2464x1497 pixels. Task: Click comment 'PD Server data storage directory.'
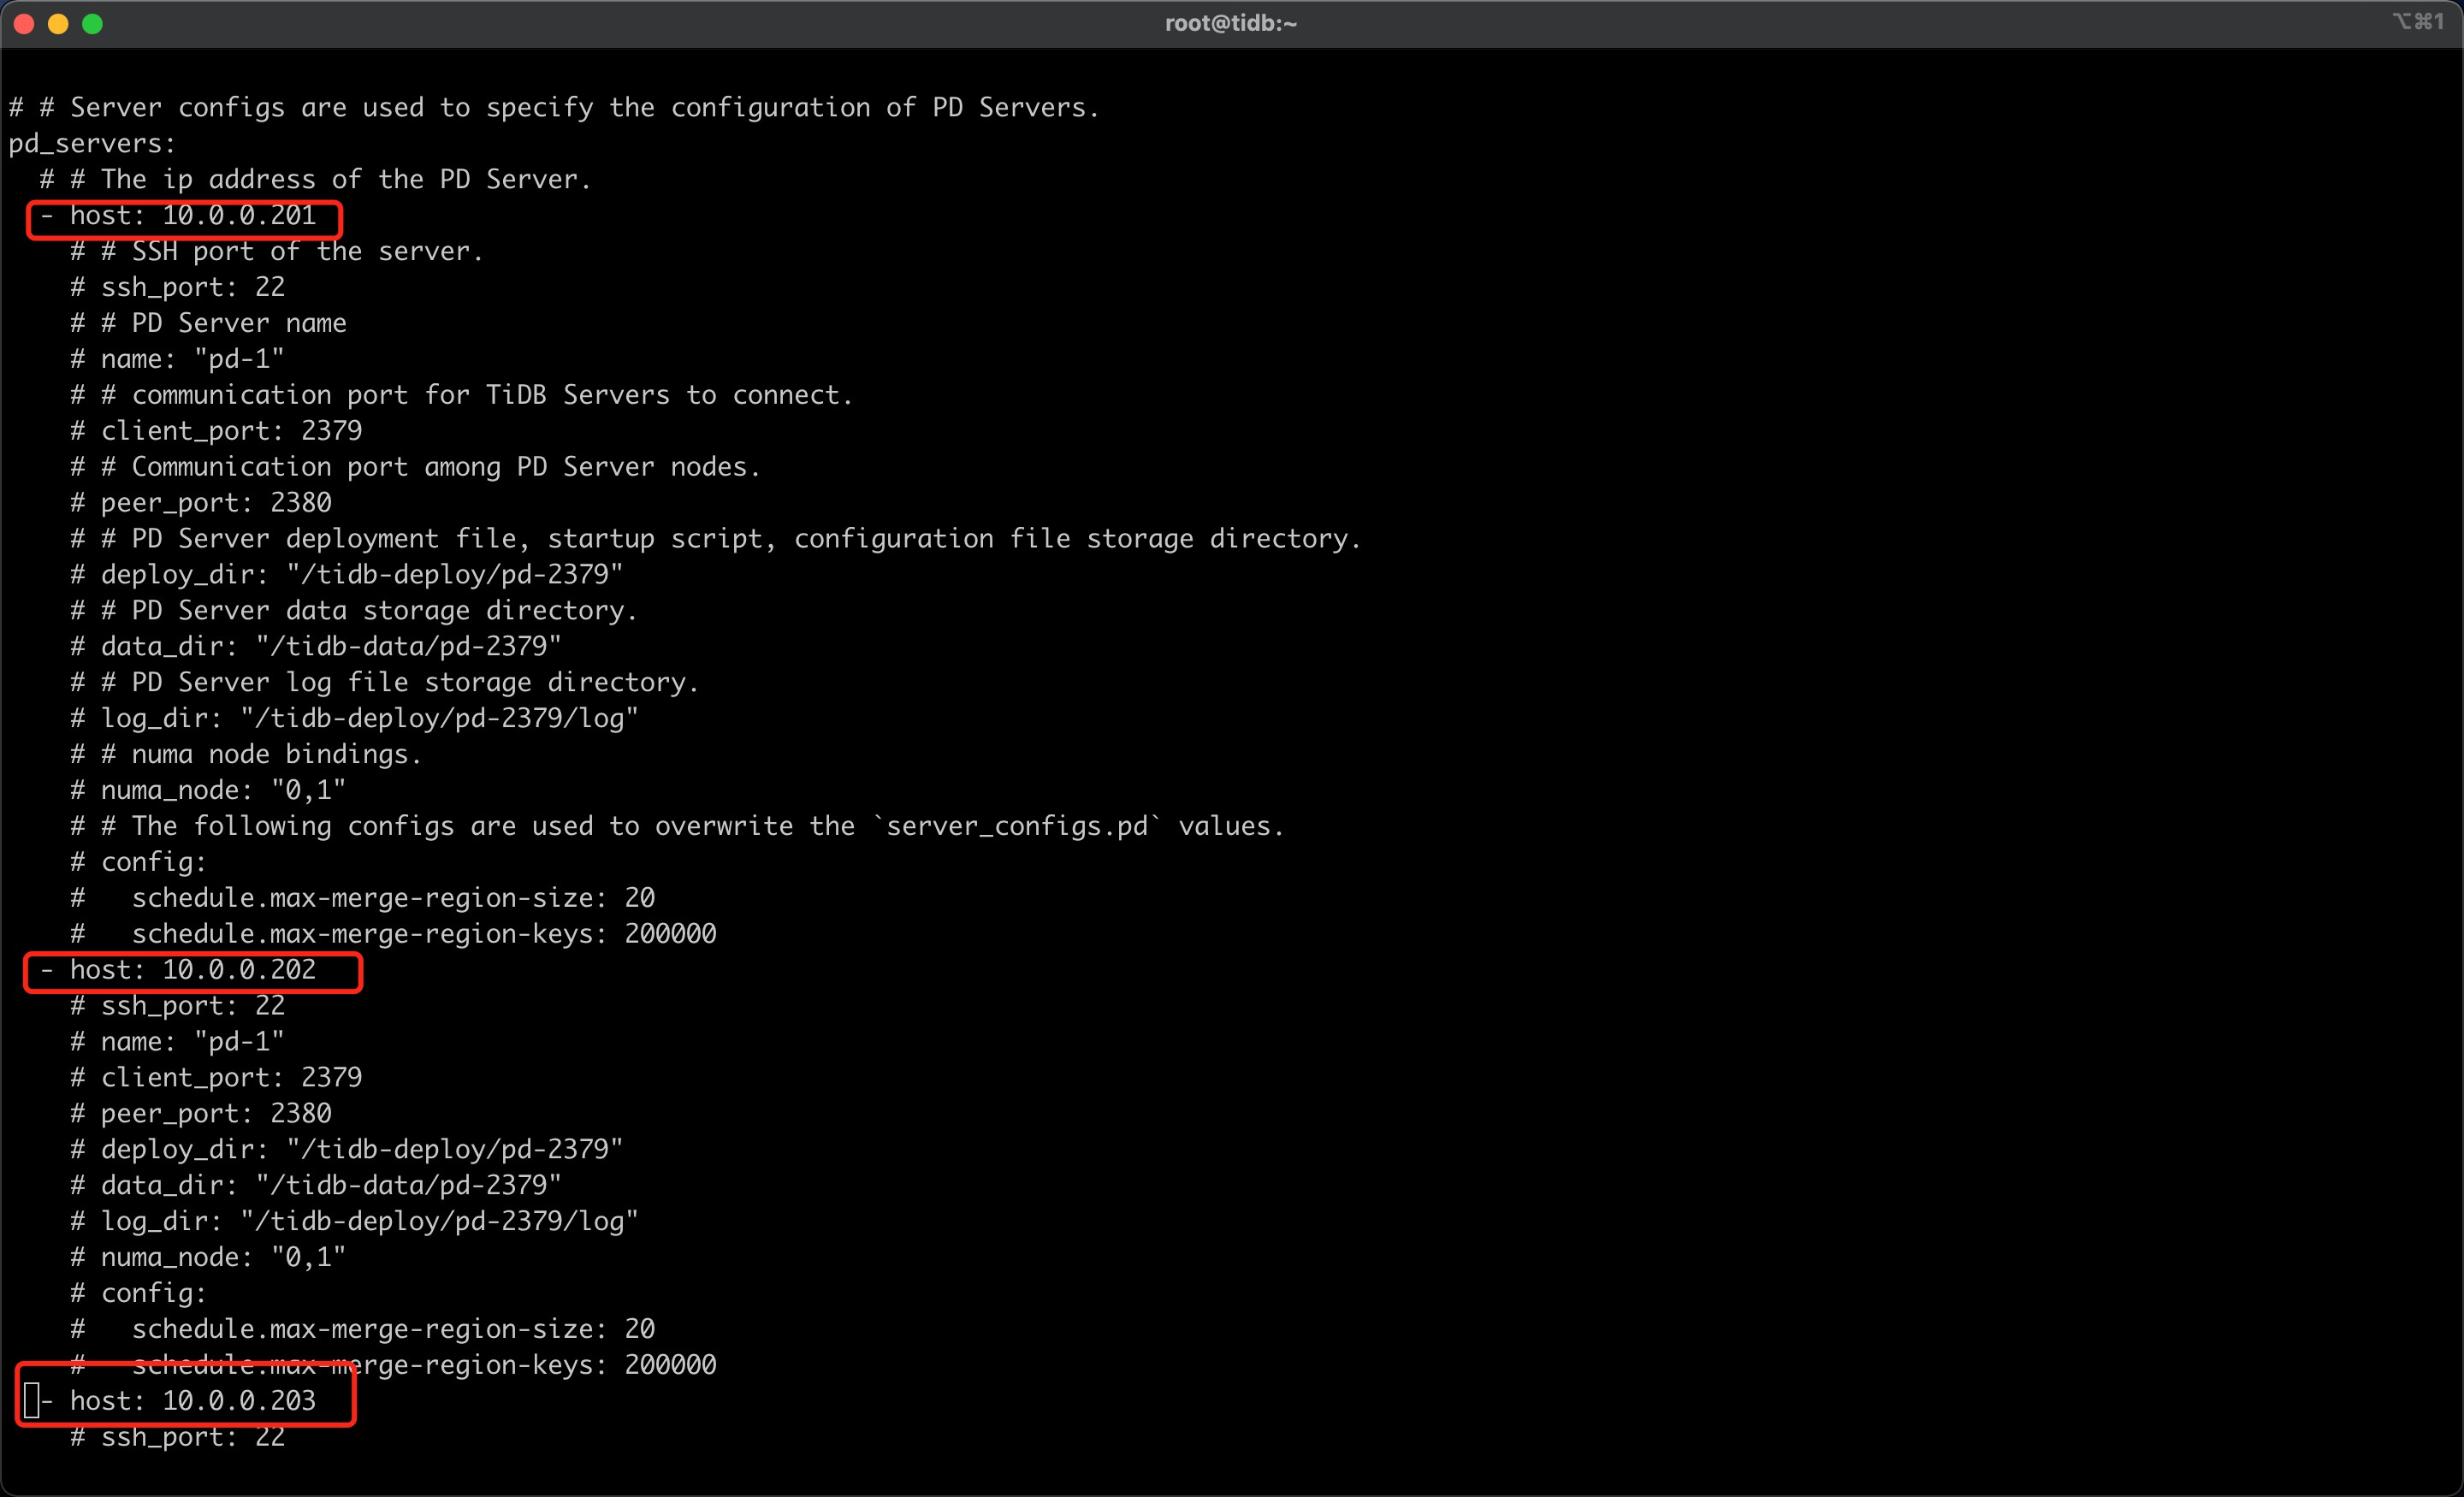385,611
